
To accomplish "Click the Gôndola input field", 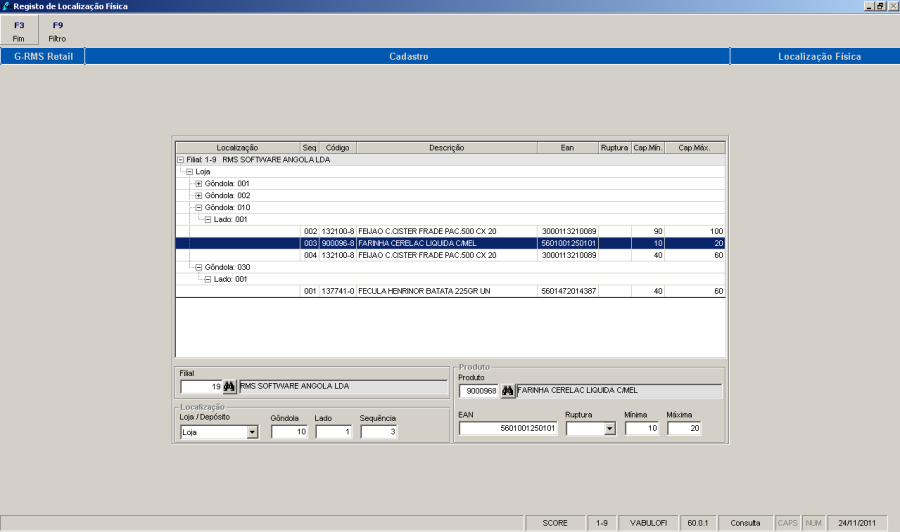I will click(290, 433).
